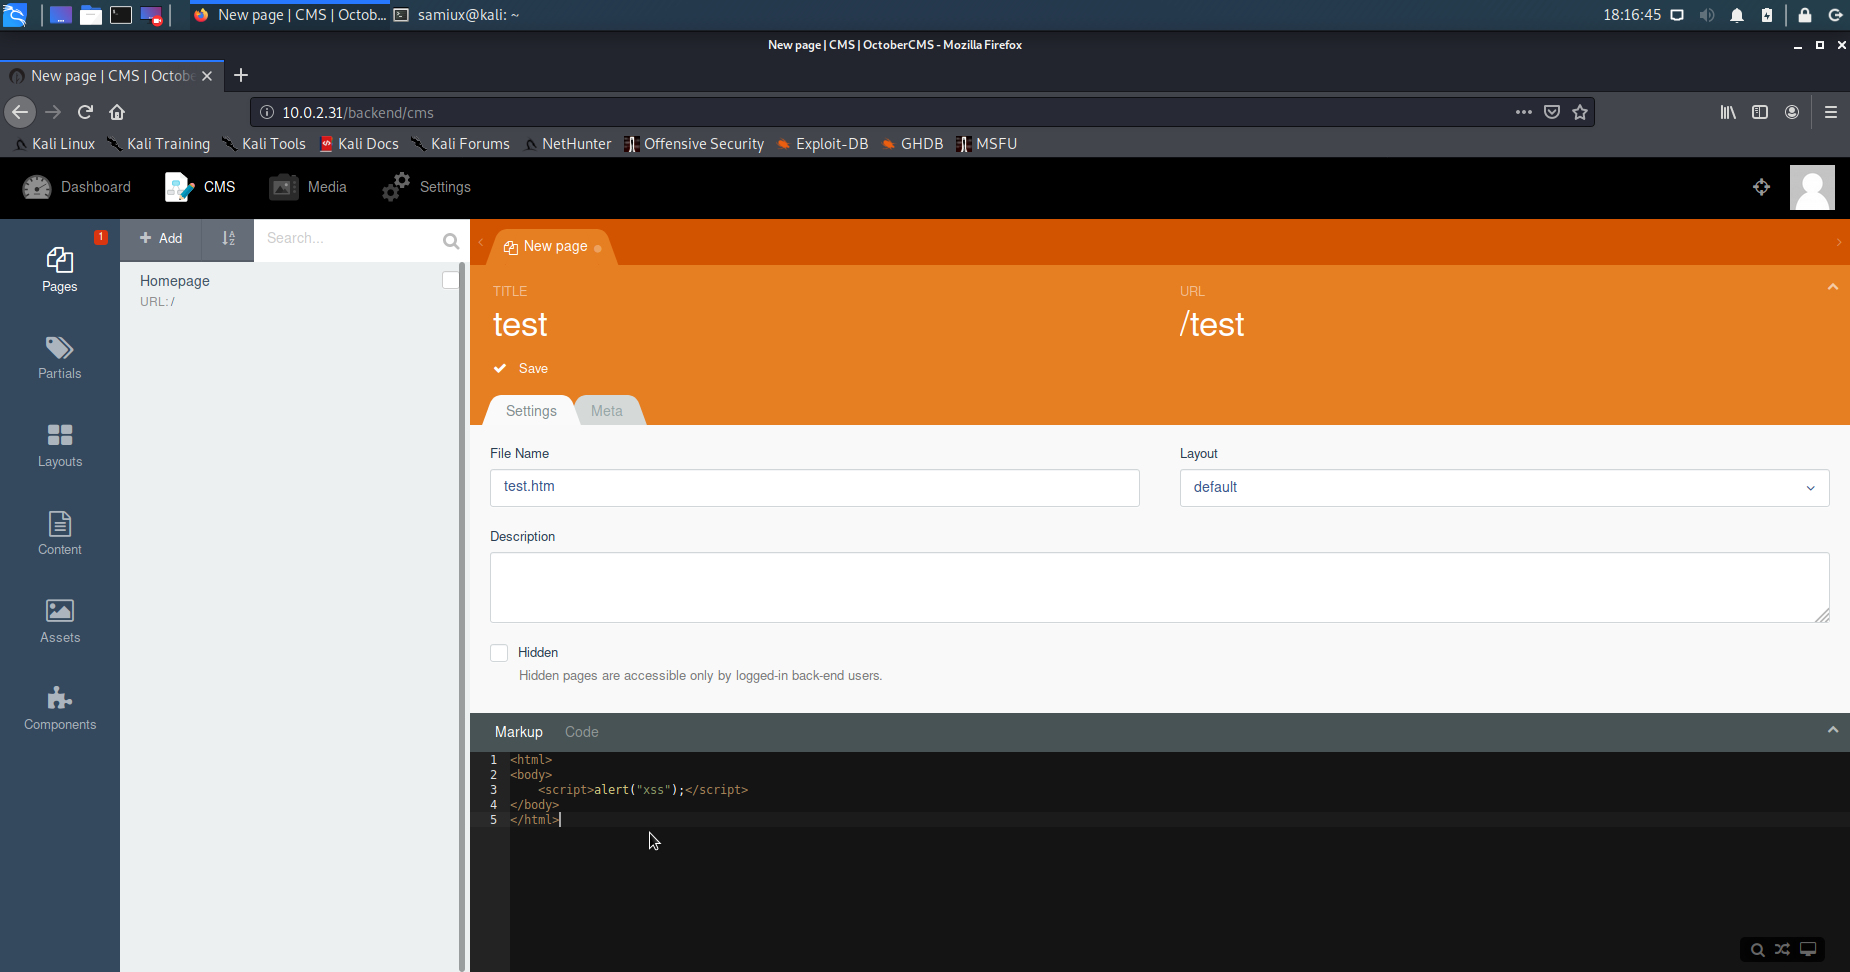Open the Layout dropdown
1850x972 pixels.
pos(1504,487)
